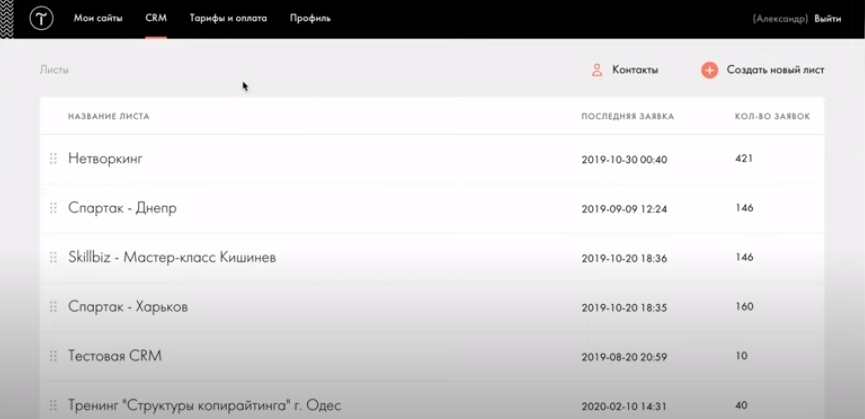Click the КОЛ-ВО ЗАЯВОК column header
This screenshot has height=419, width=865.
pyautogui.click(x=772, y=116)
